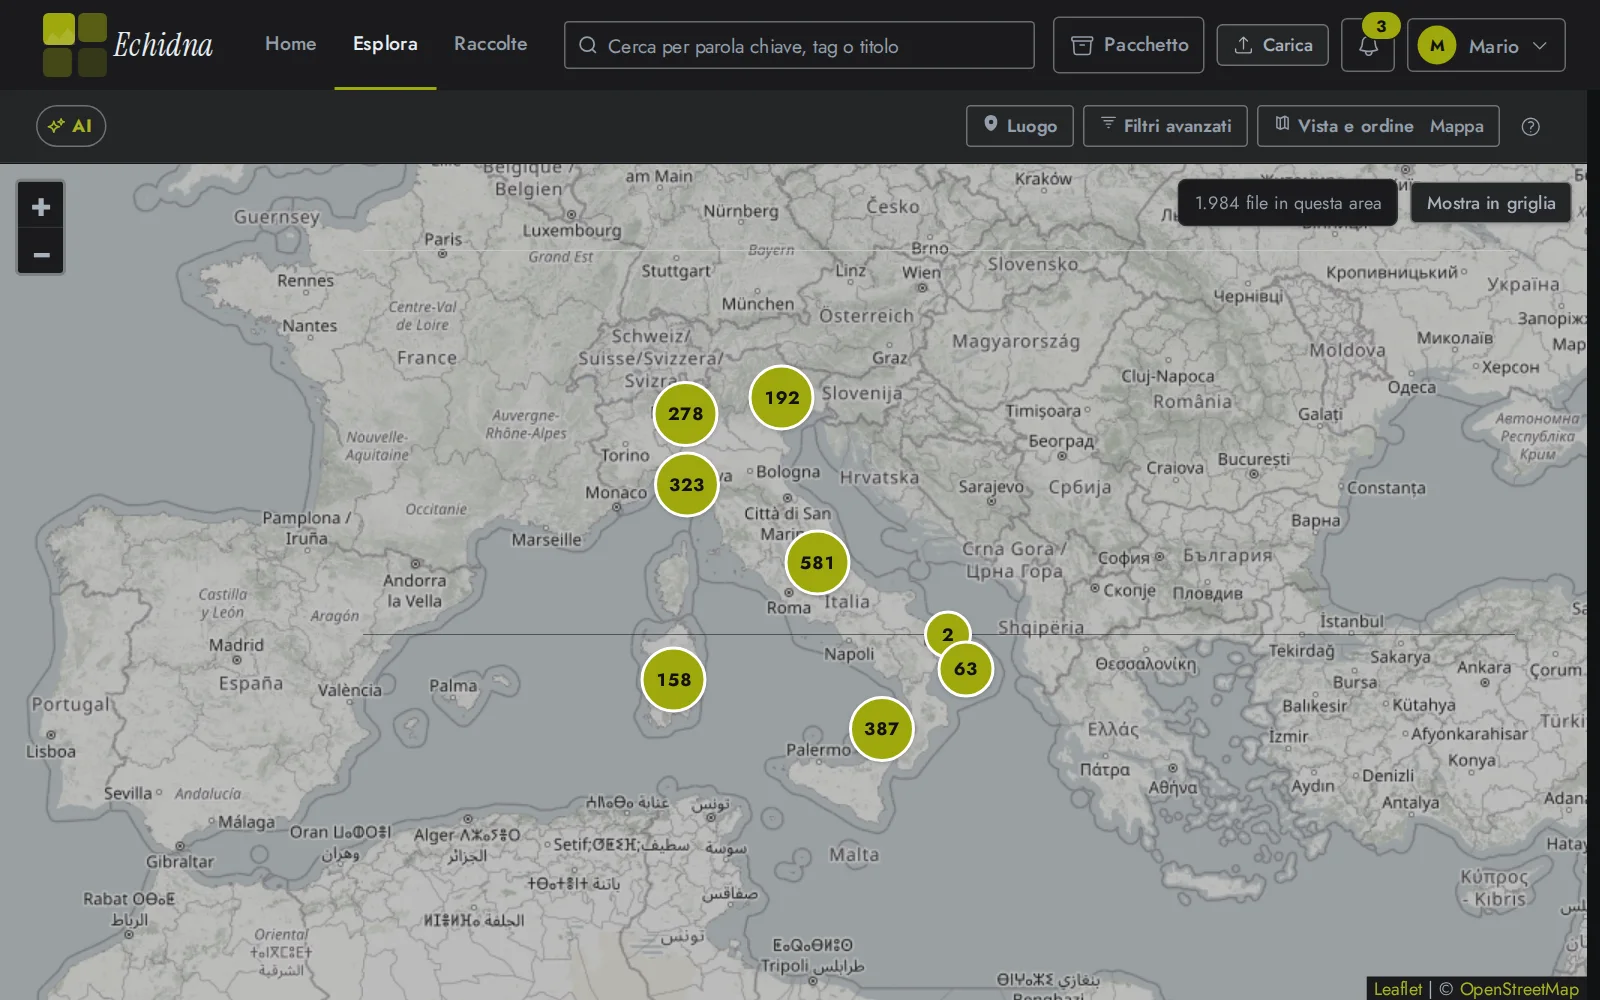The image size is (1600, 1000).
Task: Go to the Home tab
Action: (x=291, y=44)
